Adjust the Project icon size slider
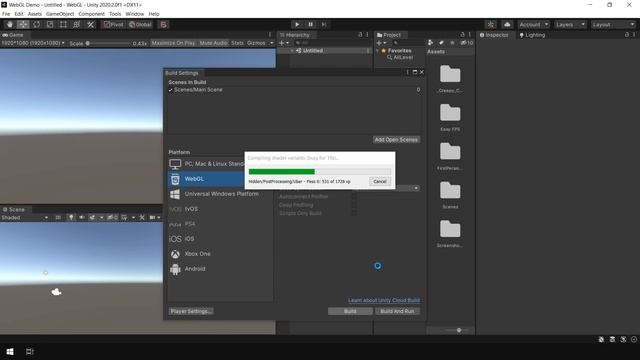Viewport: 640px width, 360px height. point(456,330)
